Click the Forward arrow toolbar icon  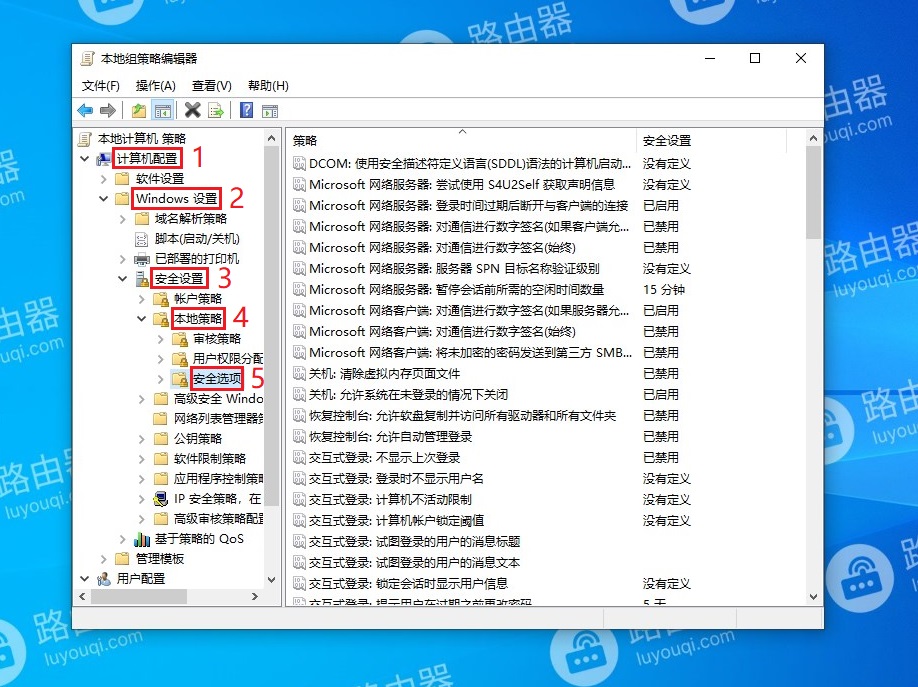click(108, 110)
